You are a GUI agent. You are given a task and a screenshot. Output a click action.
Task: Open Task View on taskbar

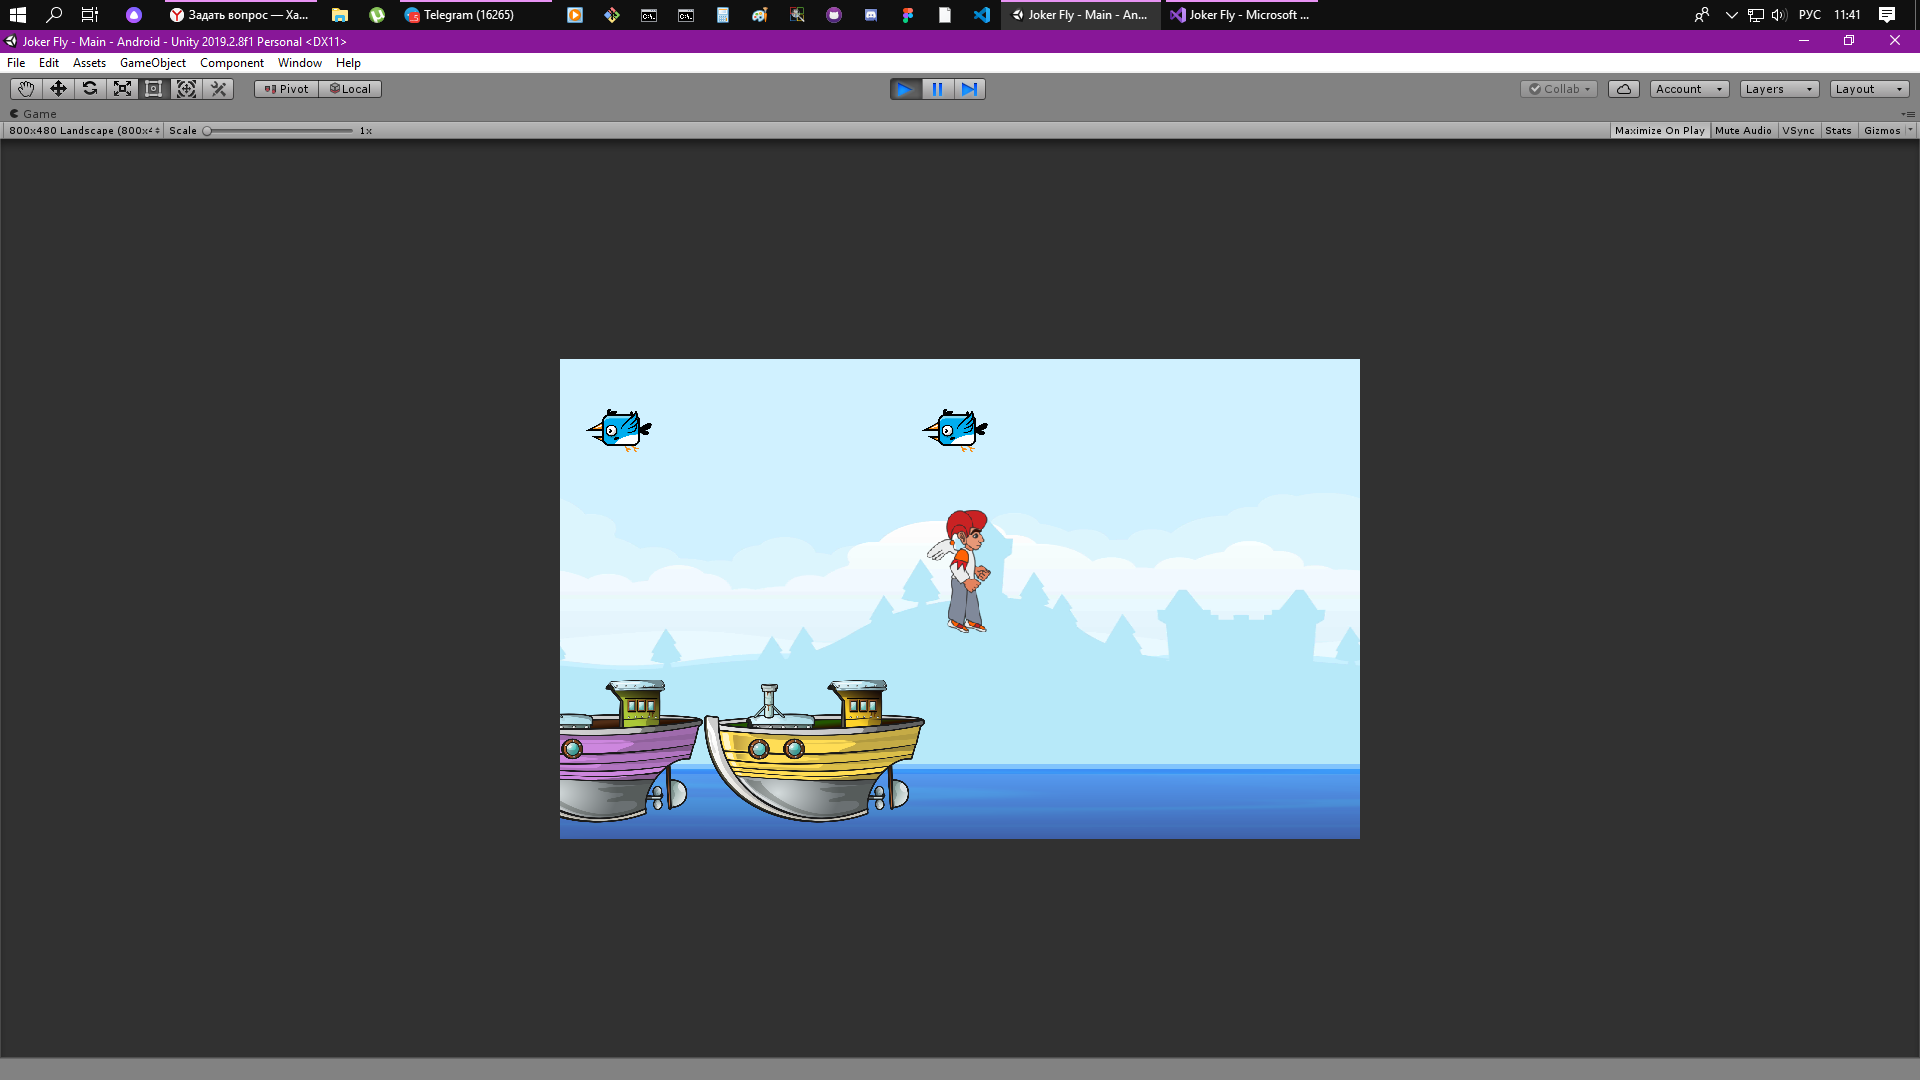coord(90,15)
